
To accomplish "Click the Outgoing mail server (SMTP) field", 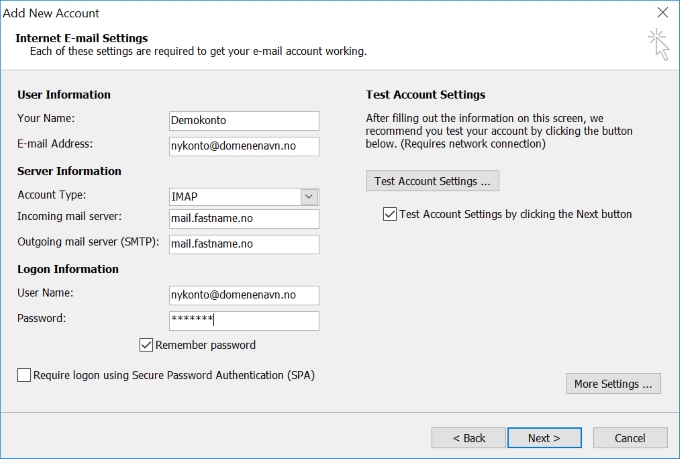I will (x=244, y=244).
